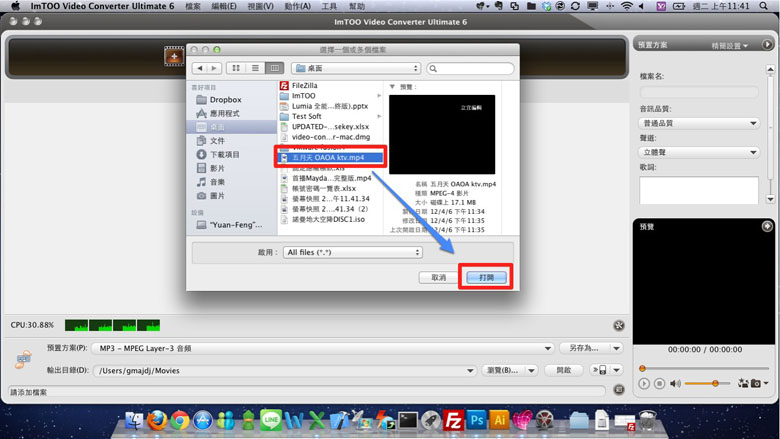Adjust the preview volume slider
Viewport: 780px width, 439px height.
click(715, 384)
